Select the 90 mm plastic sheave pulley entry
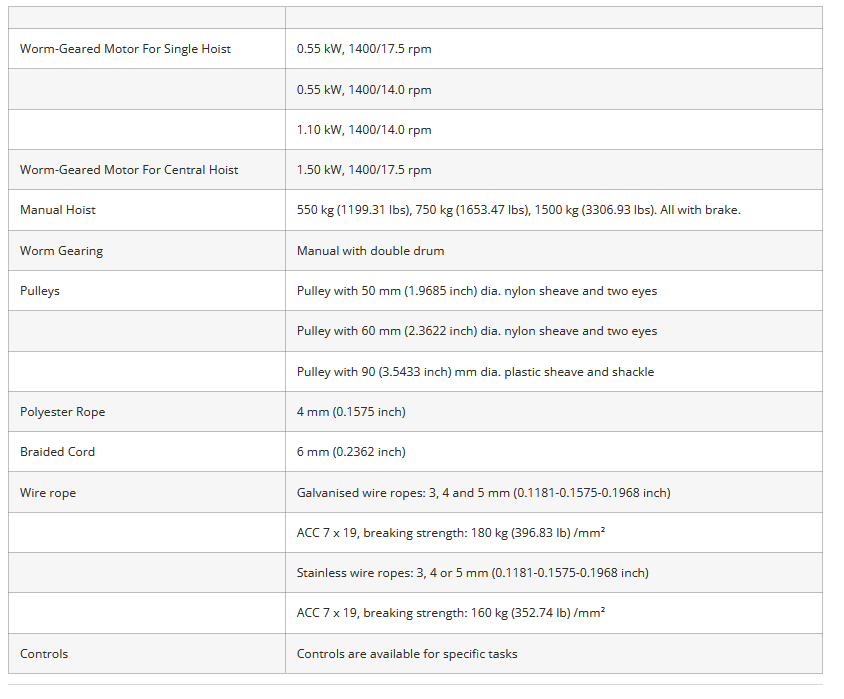The width and height of the screenshot is (844, 699). click(x=475, y=372)
